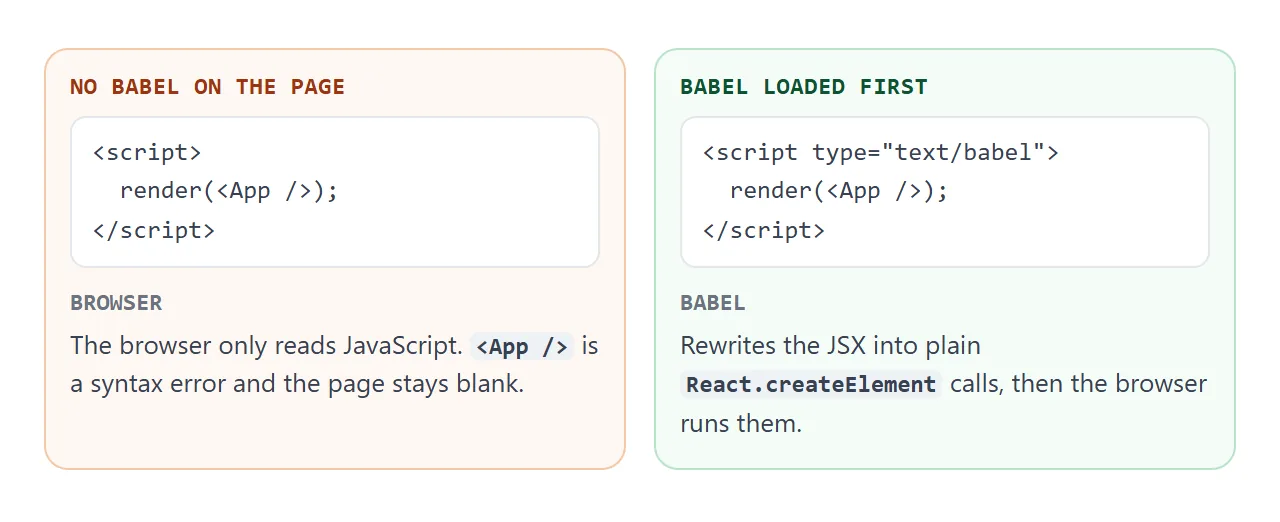Screen dimensions: 1280x522
Task: Click the text 'a syntax error and the page stays blank.'
Action: (x=297, y=384)
